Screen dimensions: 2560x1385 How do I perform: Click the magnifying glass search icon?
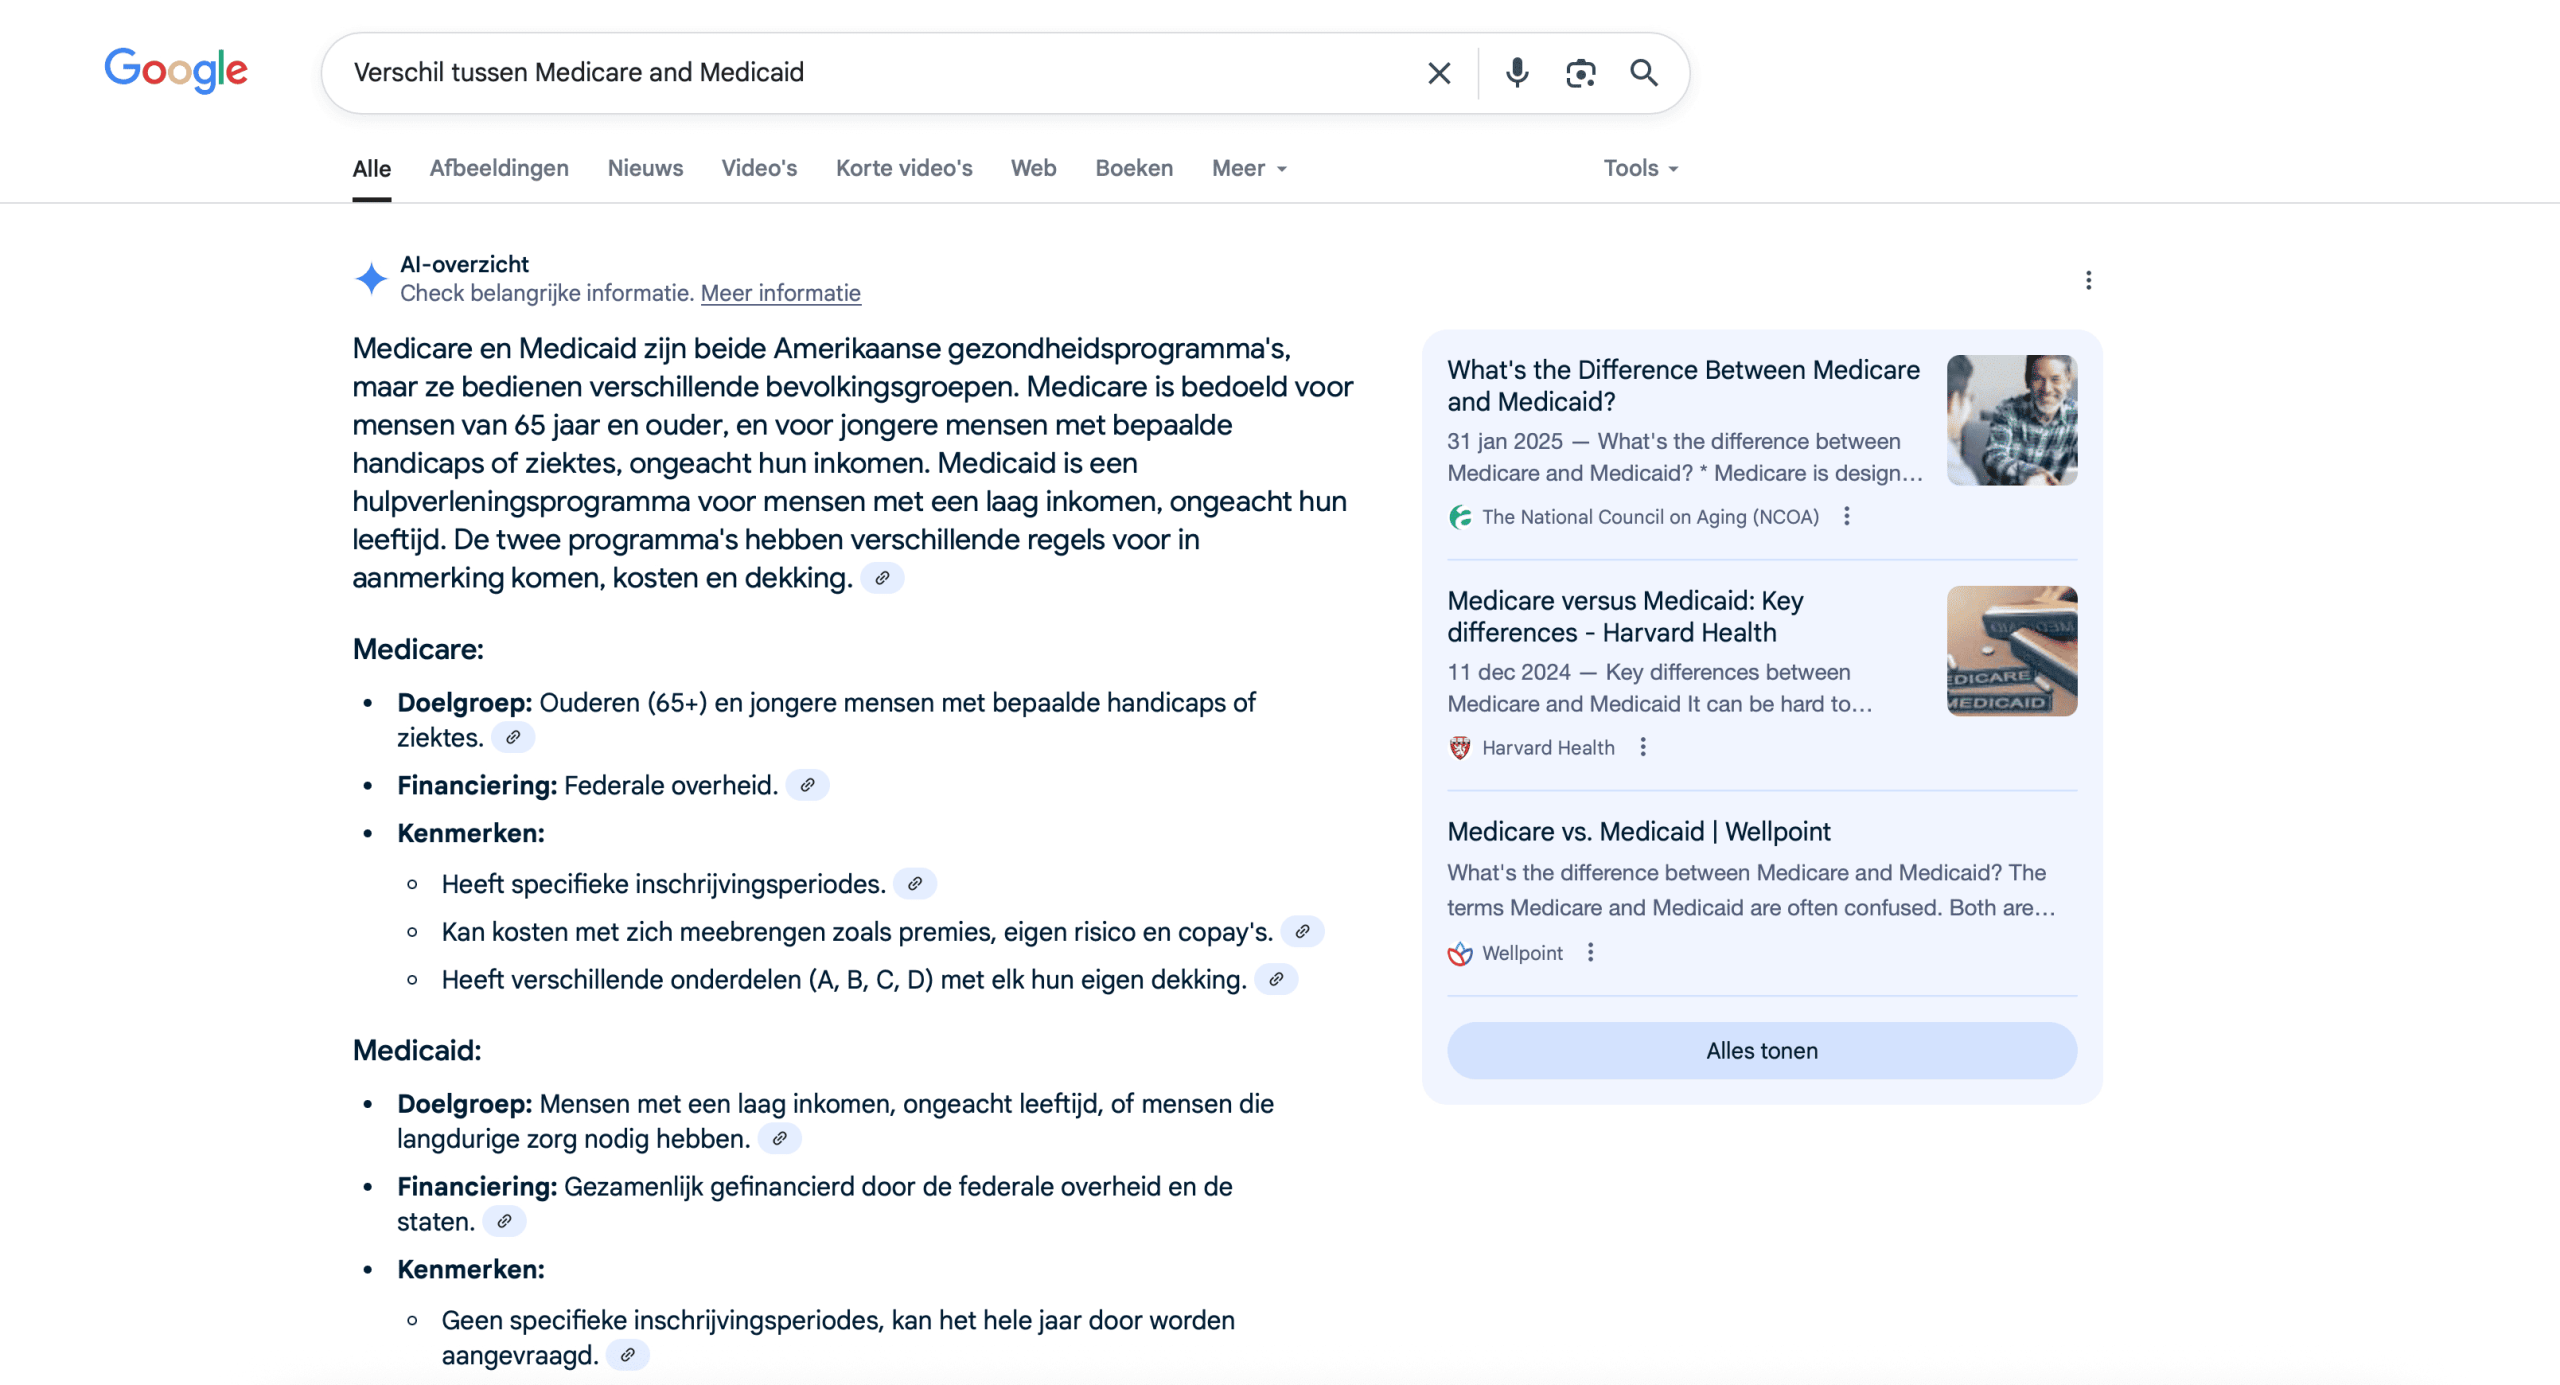pos(1644,73)
